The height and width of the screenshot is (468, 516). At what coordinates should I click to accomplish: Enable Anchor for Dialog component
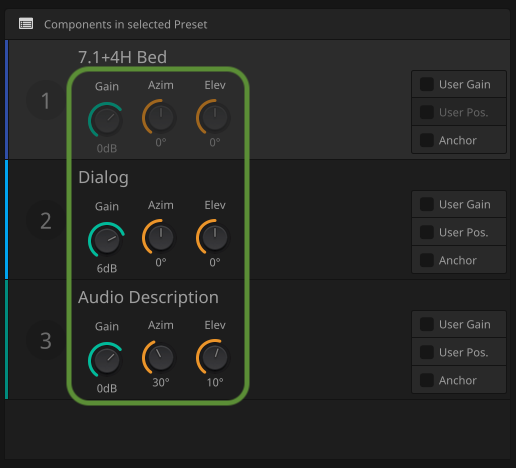pos(427,260)
